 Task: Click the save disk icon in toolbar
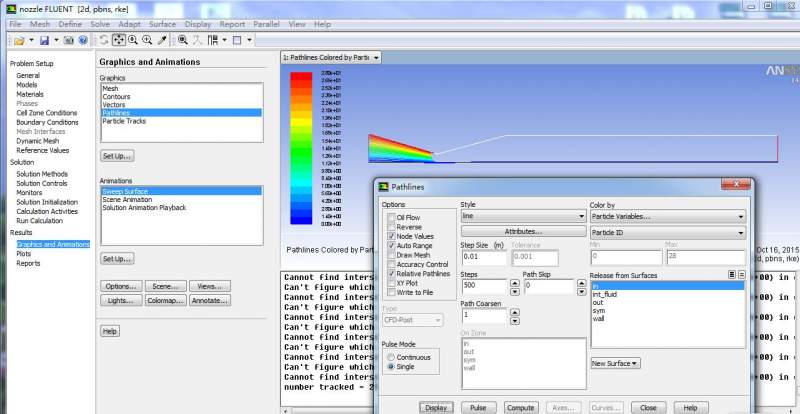(44, 40)
